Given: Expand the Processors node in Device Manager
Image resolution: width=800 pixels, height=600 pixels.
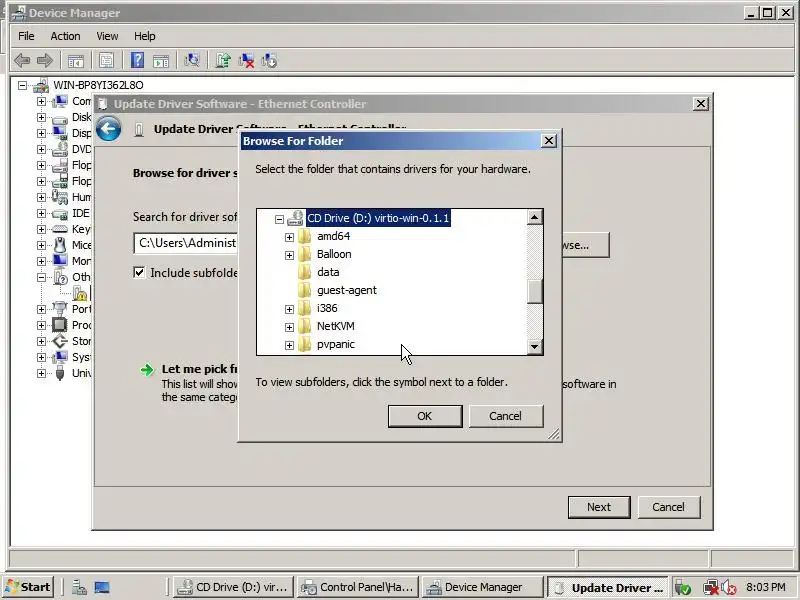Looking at the screenshot, I should 41,325.
